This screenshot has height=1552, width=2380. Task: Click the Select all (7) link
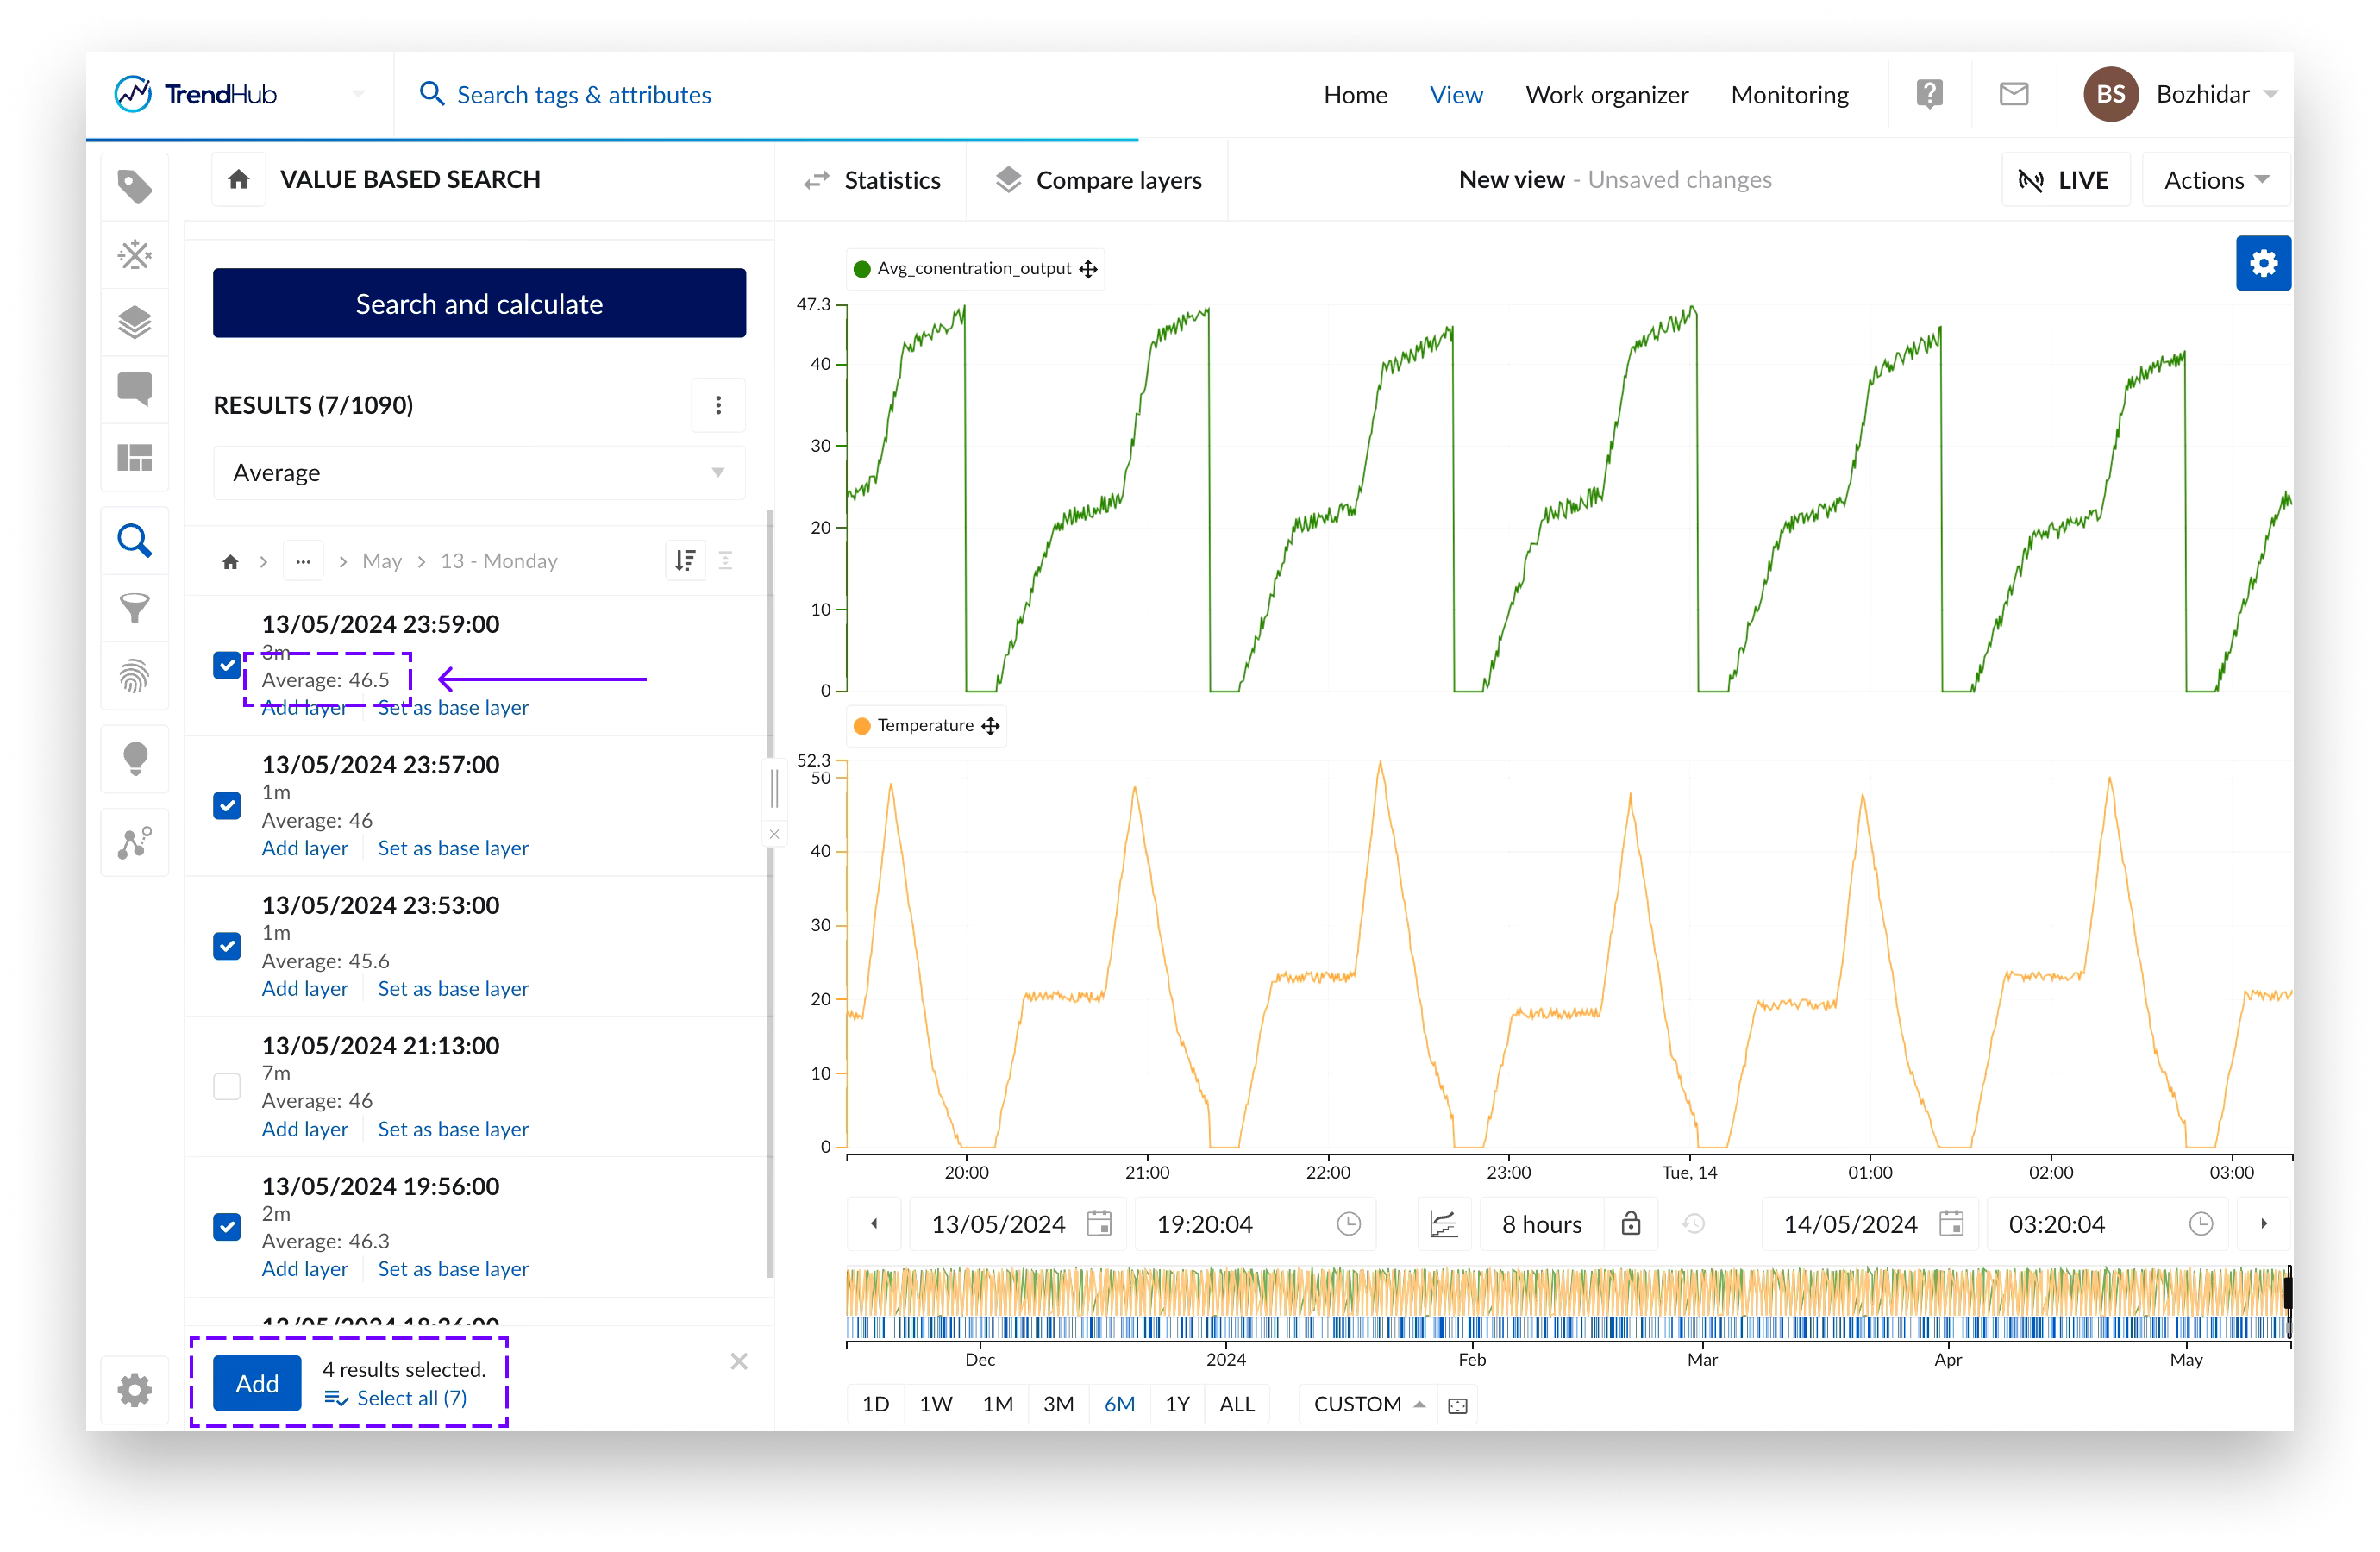coord(411,1398)
